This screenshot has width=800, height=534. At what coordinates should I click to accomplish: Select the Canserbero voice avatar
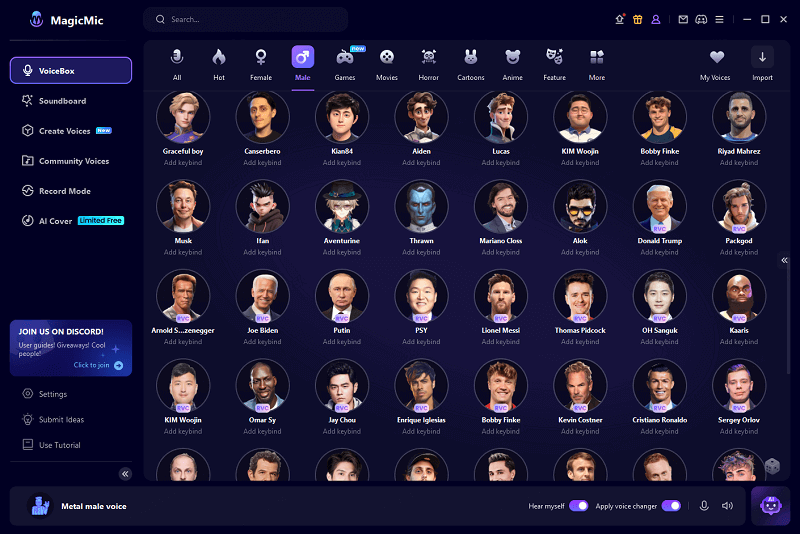(262, 117)
